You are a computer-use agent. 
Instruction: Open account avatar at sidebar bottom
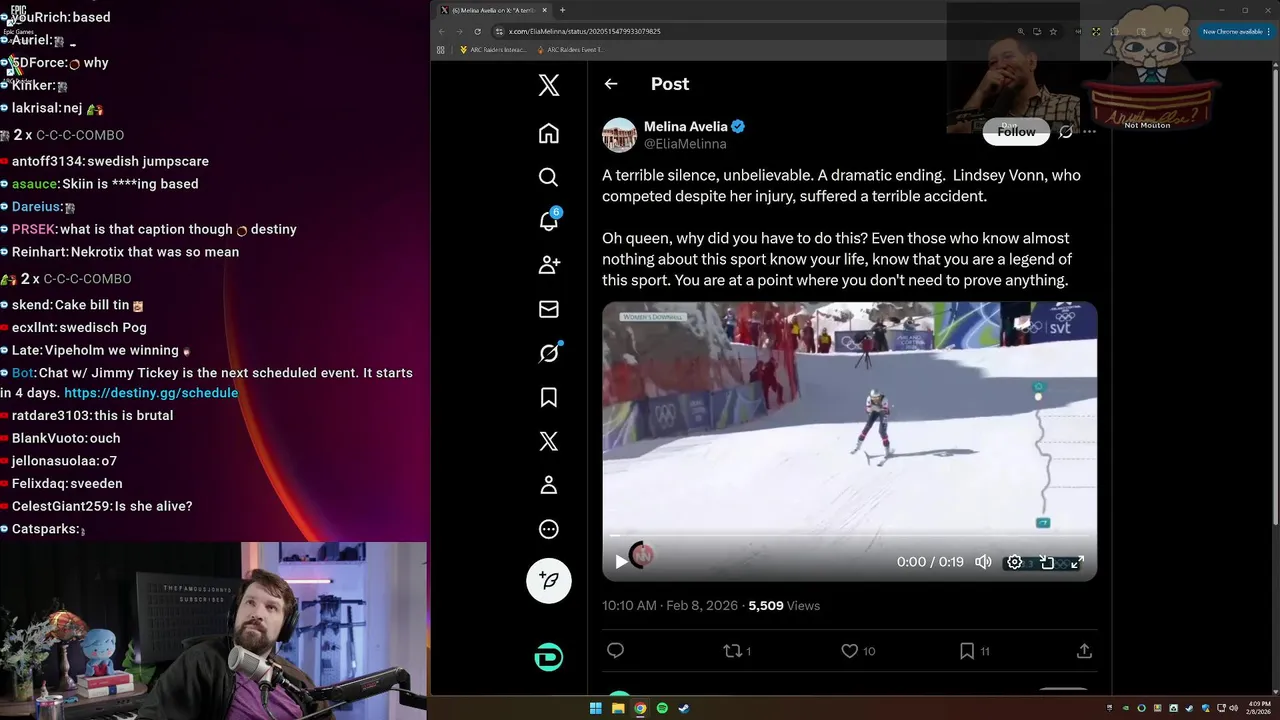pyautogui.click(x=549, y=657)
